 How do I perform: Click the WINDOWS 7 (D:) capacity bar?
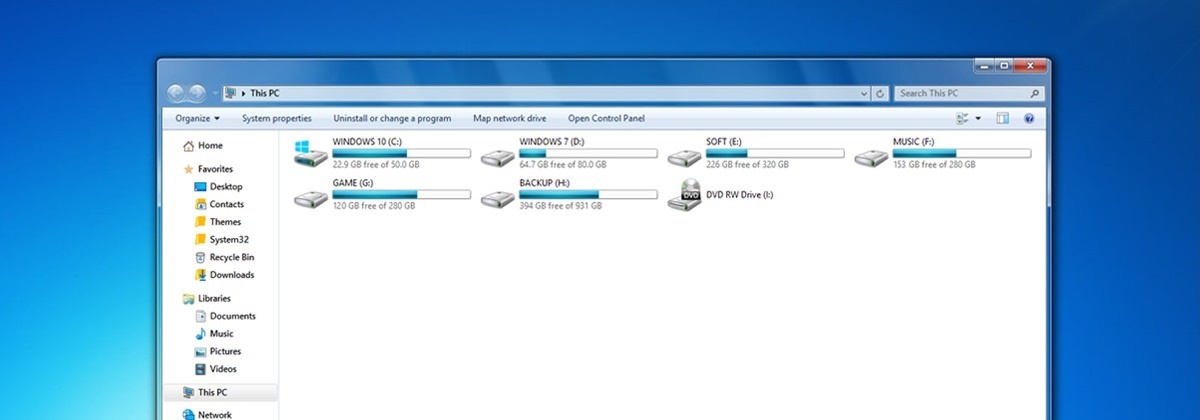588,153
